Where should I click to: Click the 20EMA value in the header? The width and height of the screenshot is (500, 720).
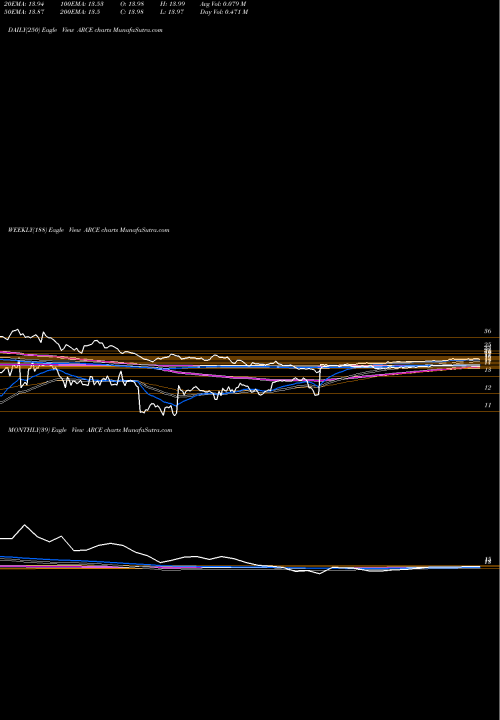pyautogui.click(x=23, y=4)
